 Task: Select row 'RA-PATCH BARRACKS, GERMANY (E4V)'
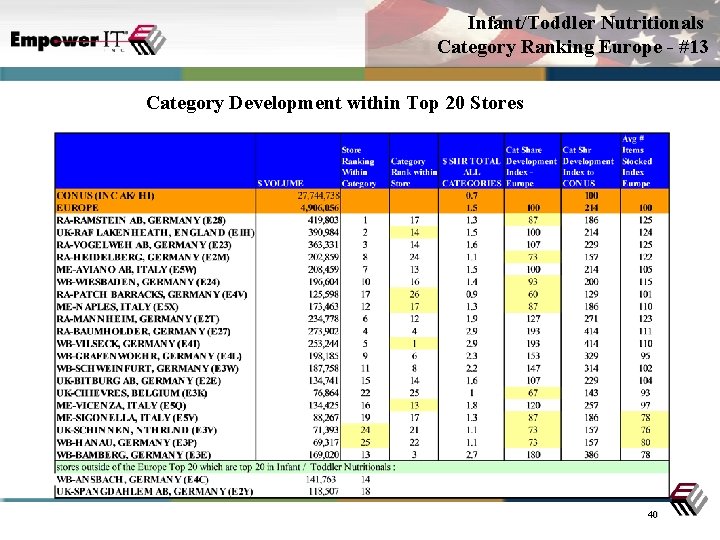point(362,294)
